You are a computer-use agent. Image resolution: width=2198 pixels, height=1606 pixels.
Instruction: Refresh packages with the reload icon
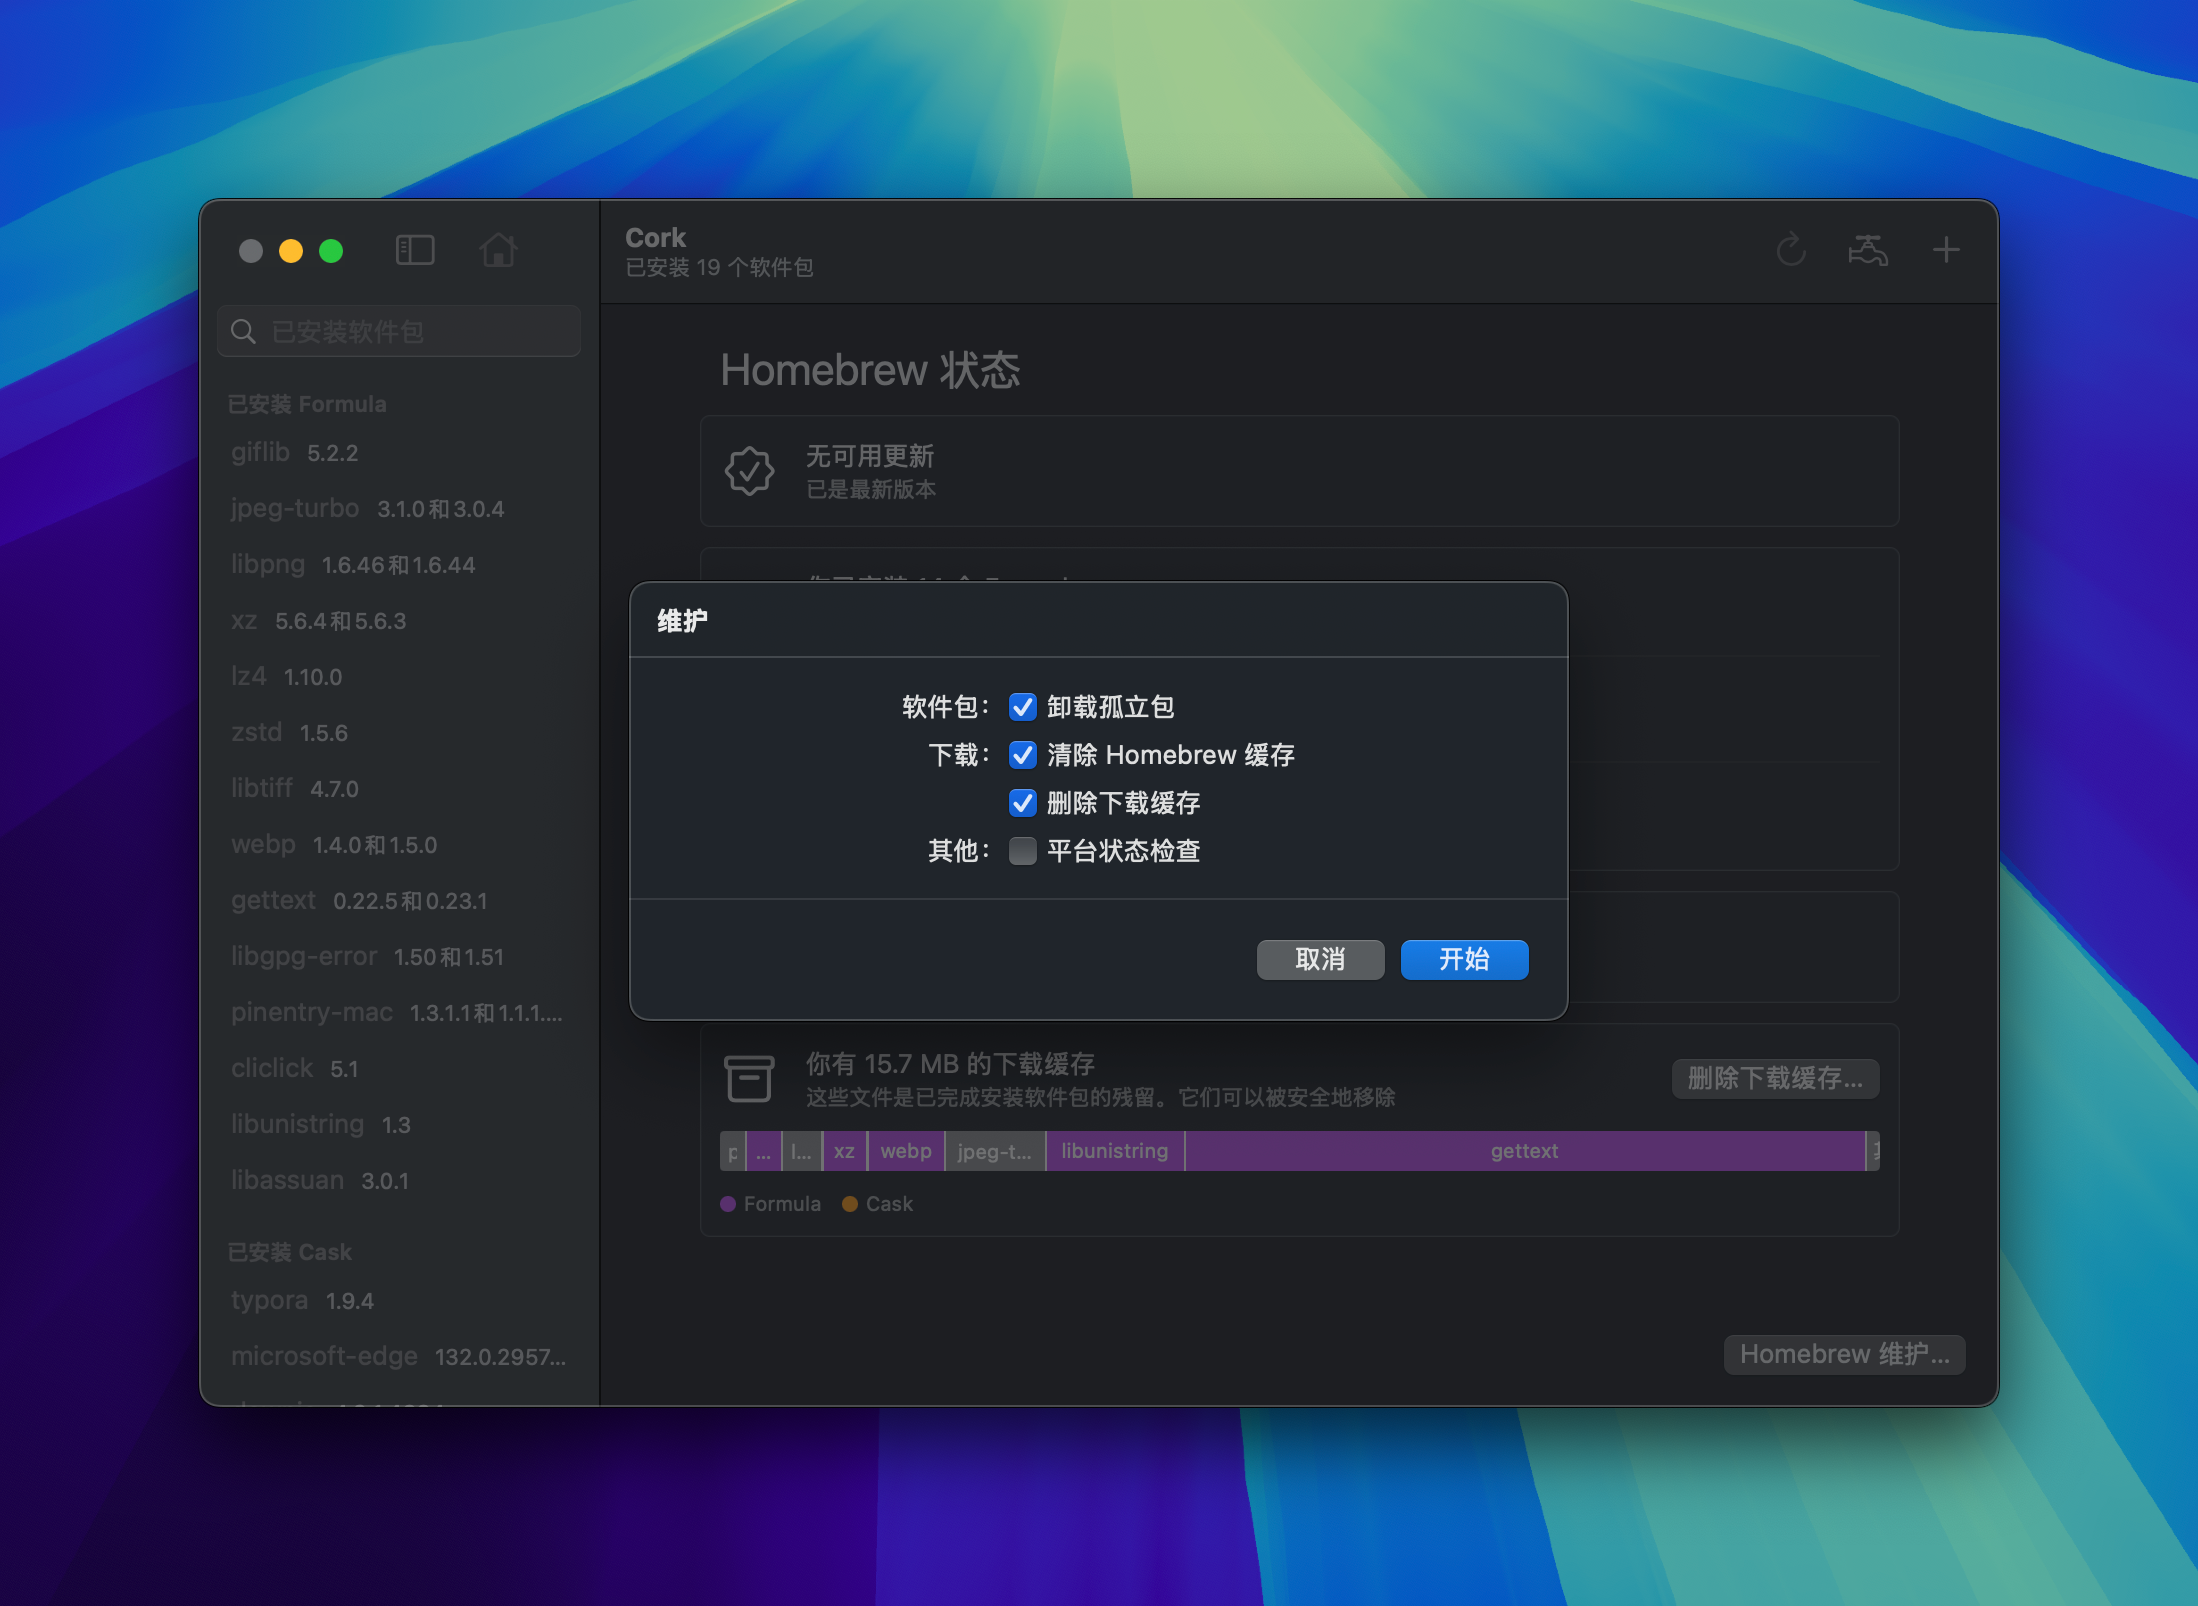(x=1791, y=250)
